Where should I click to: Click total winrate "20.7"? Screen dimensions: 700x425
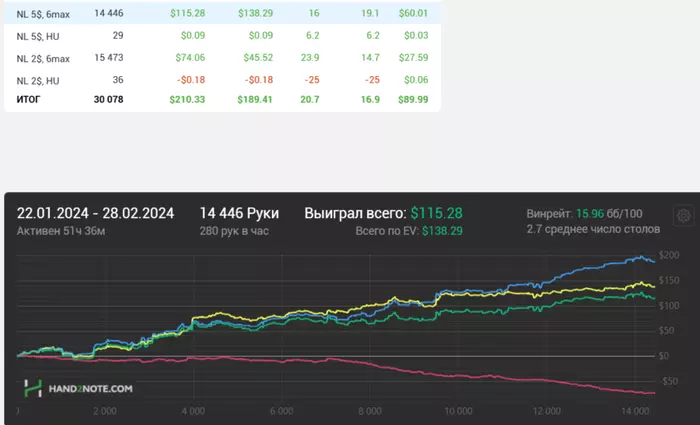coord(310,99)
